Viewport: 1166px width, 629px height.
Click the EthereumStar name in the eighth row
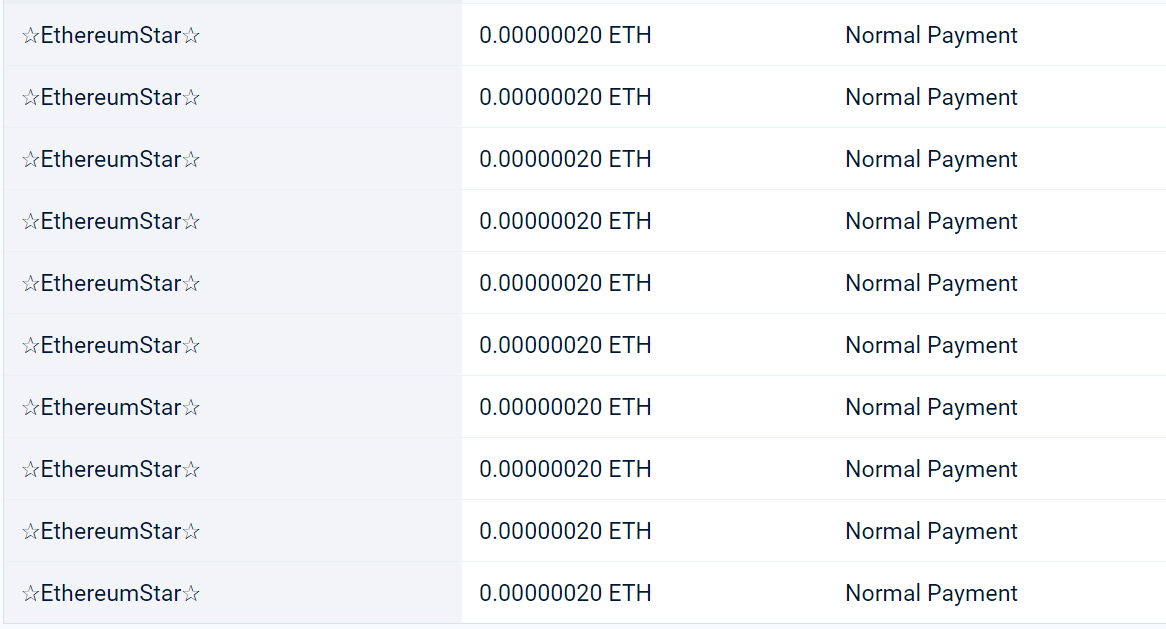click(111, 470)
